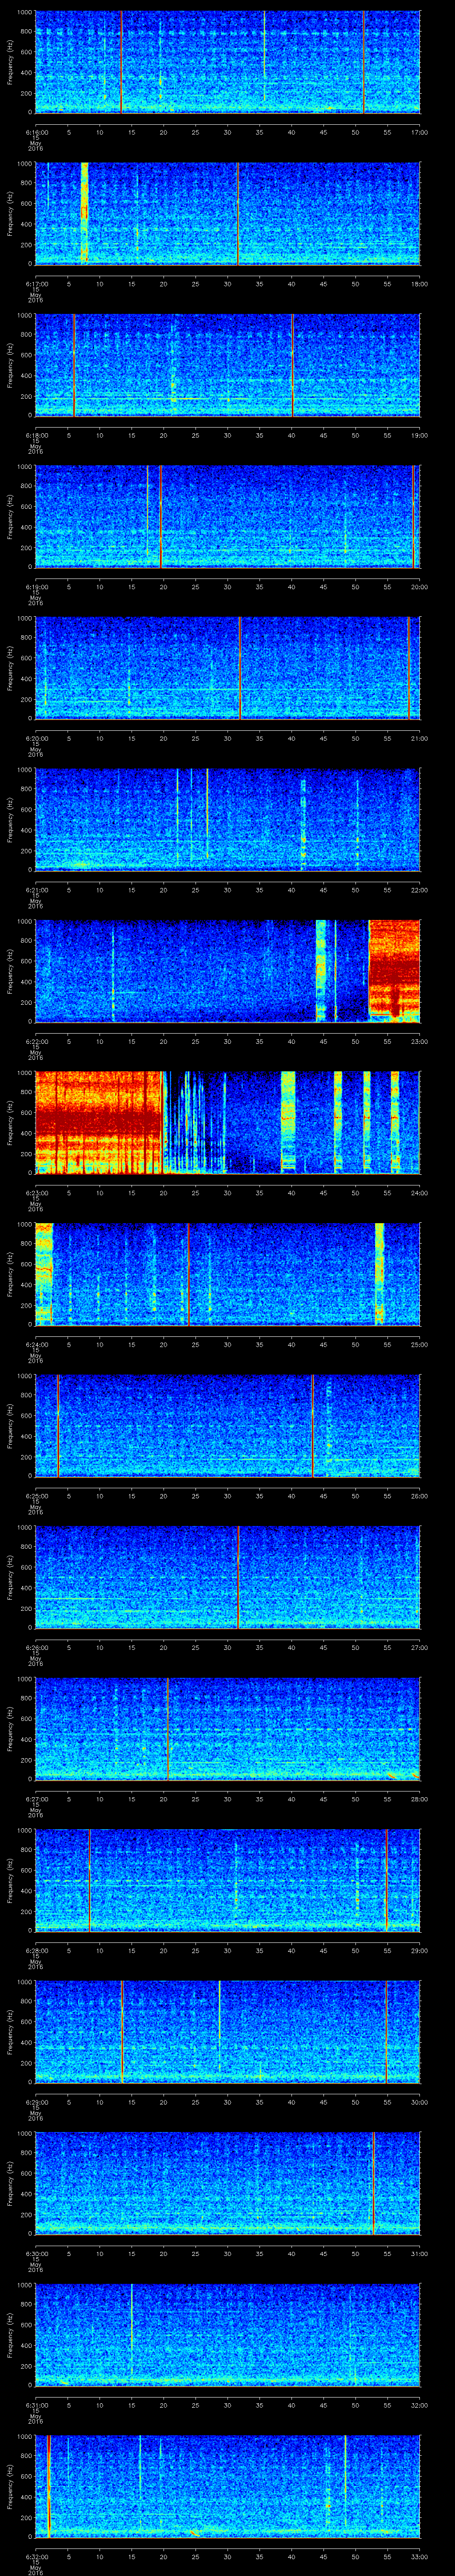Click the wide yellow-red burst near 7 s in the 6:17:00 panel
This screenshot has width=455, height=2576.
[84, 213]
